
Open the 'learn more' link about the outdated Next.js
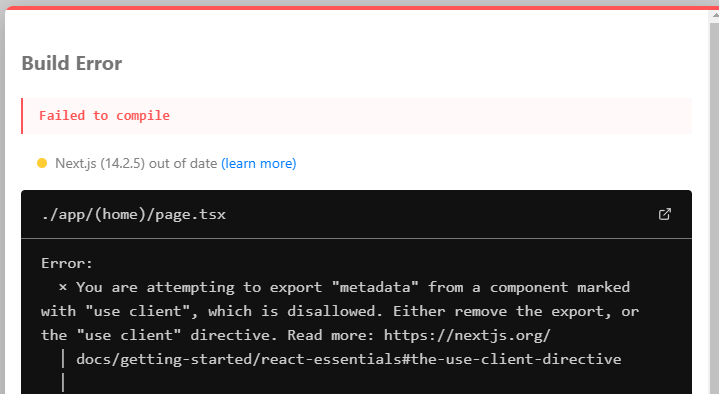[x=259, y=163]
